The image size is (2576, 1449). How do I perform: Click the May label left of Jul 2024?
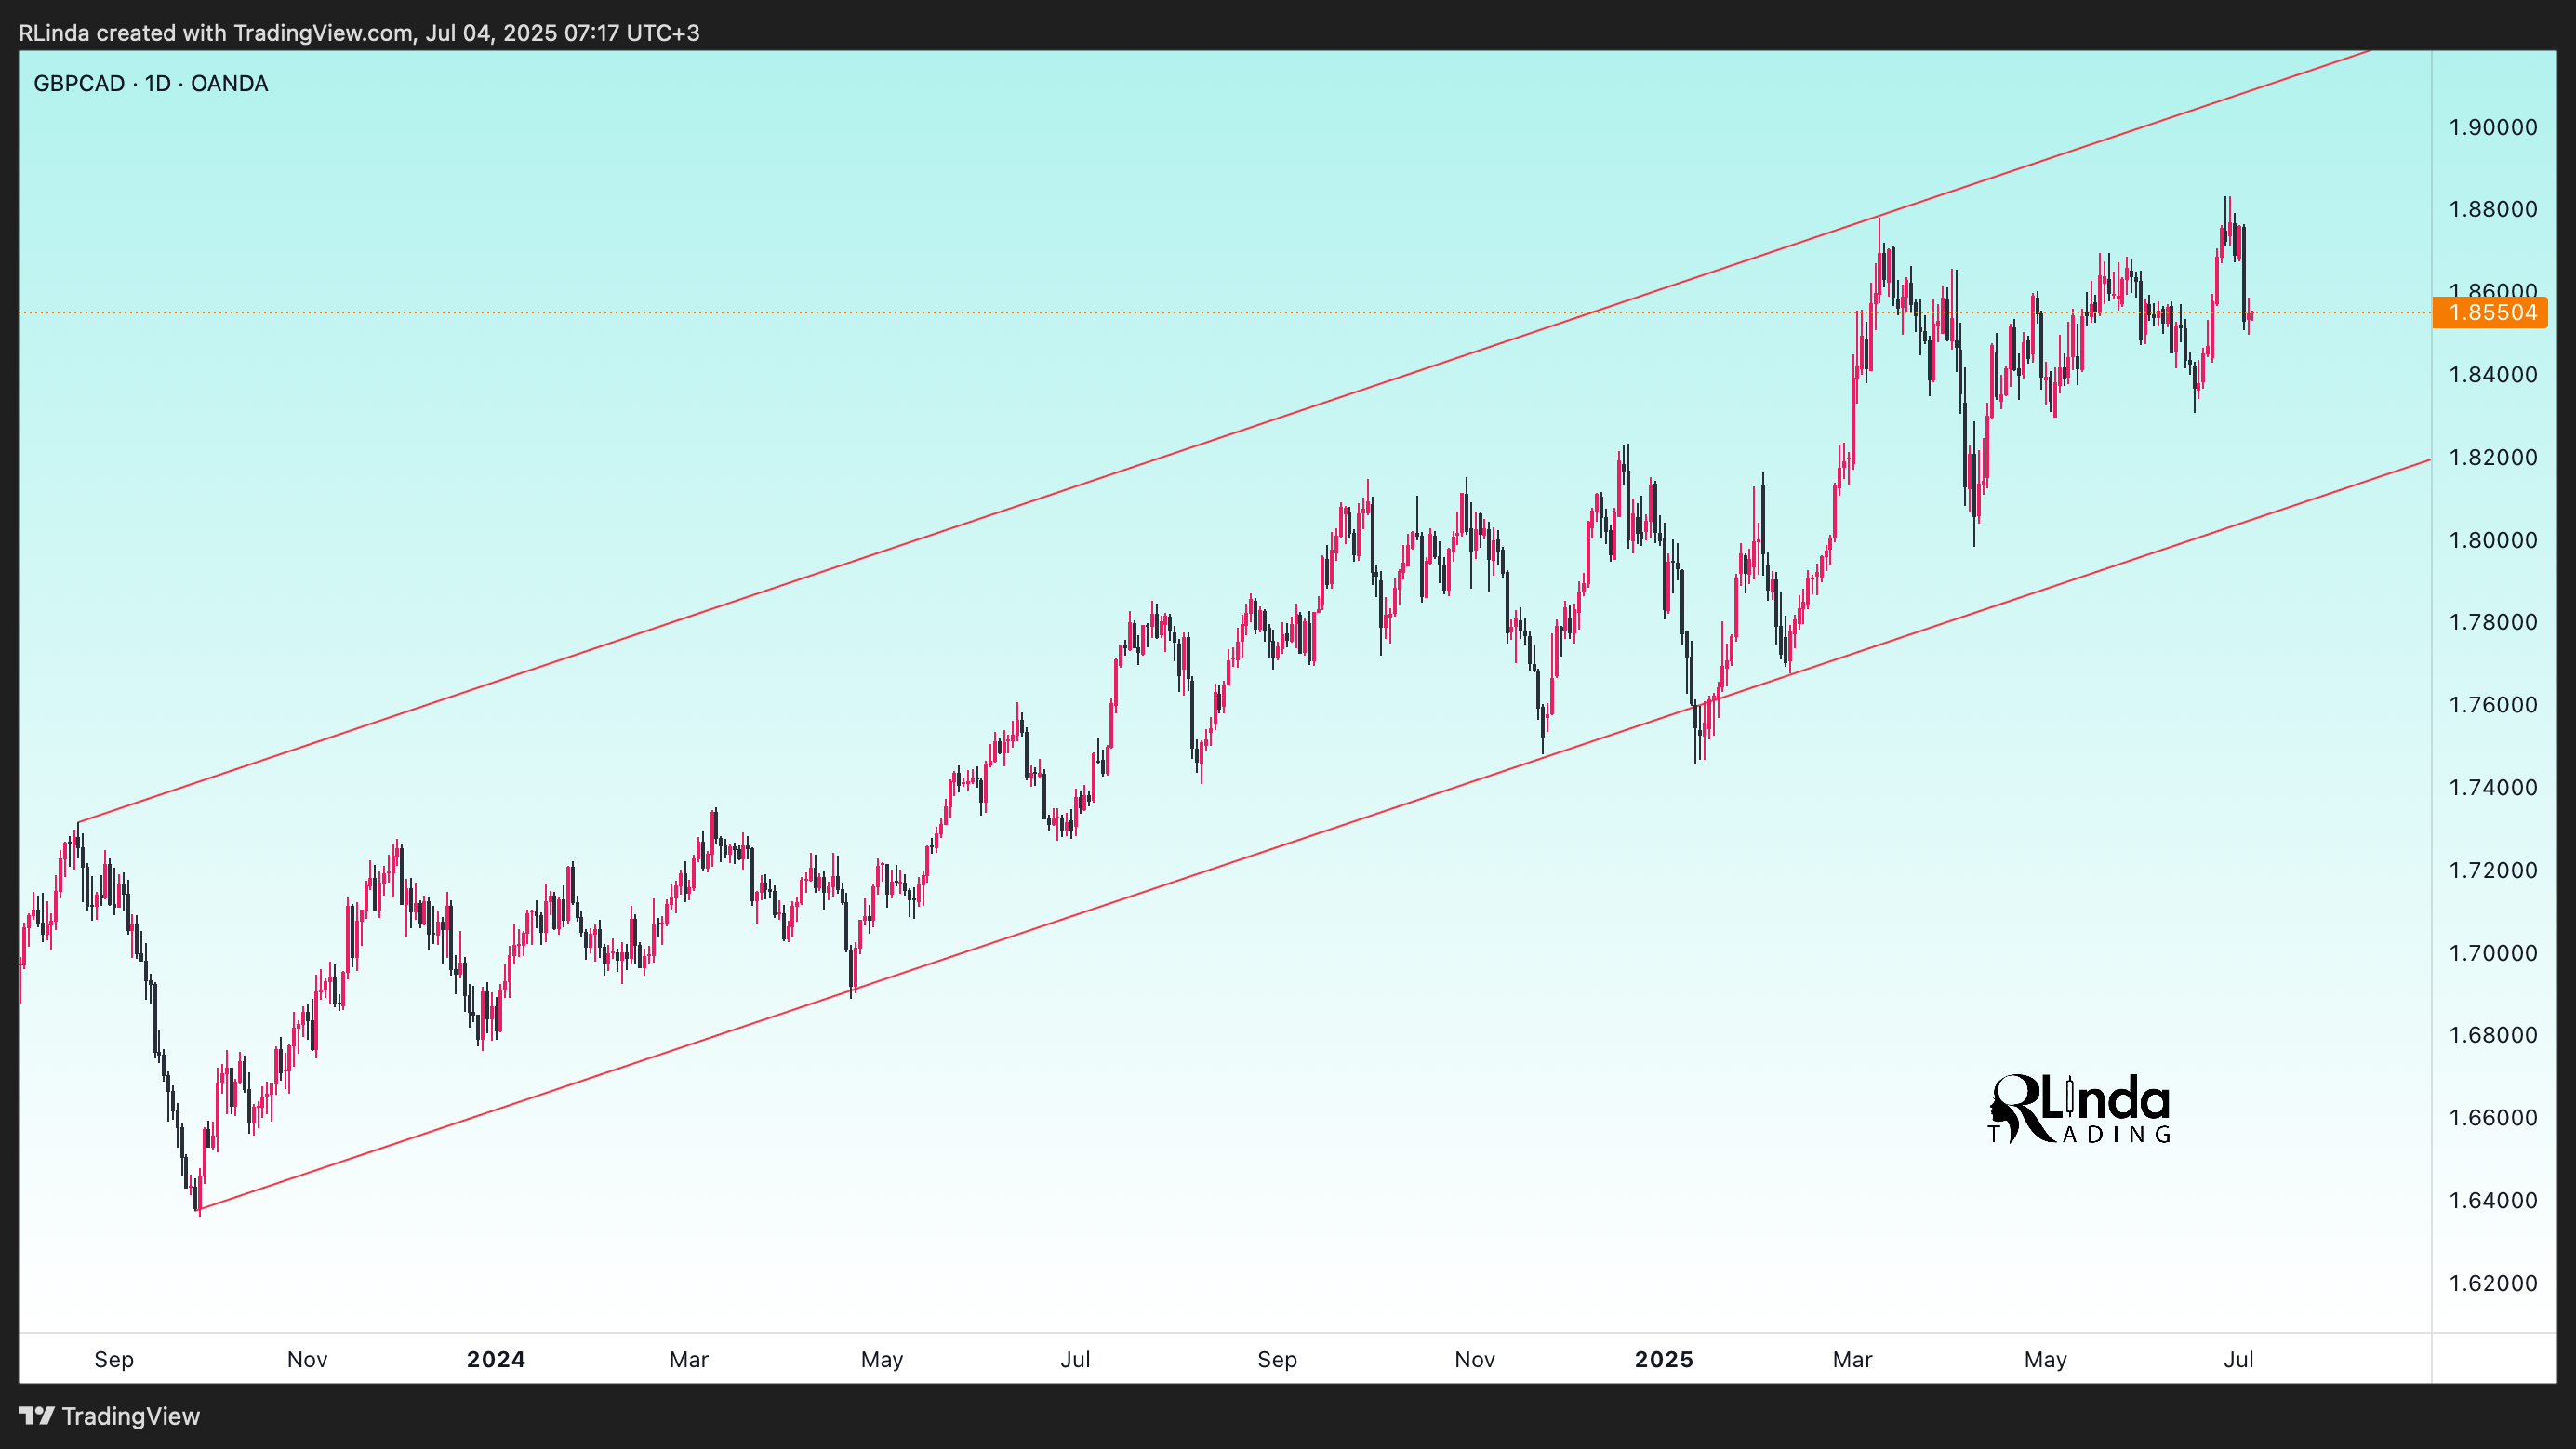(x=882, y=1360)
